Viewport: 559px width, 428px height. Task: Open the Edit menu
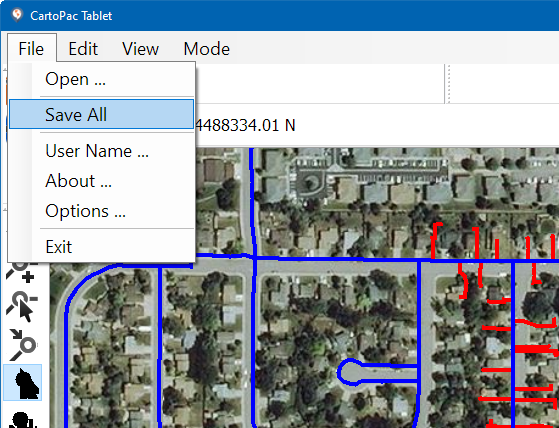[83, 49]
